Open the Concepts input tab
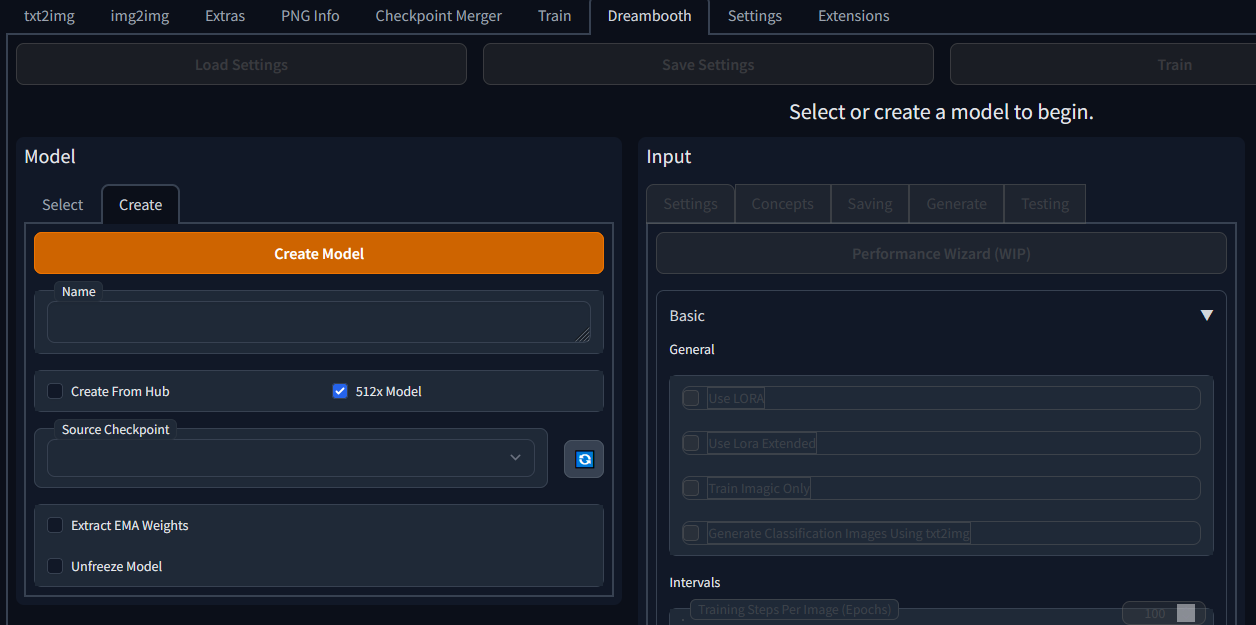 782,204
